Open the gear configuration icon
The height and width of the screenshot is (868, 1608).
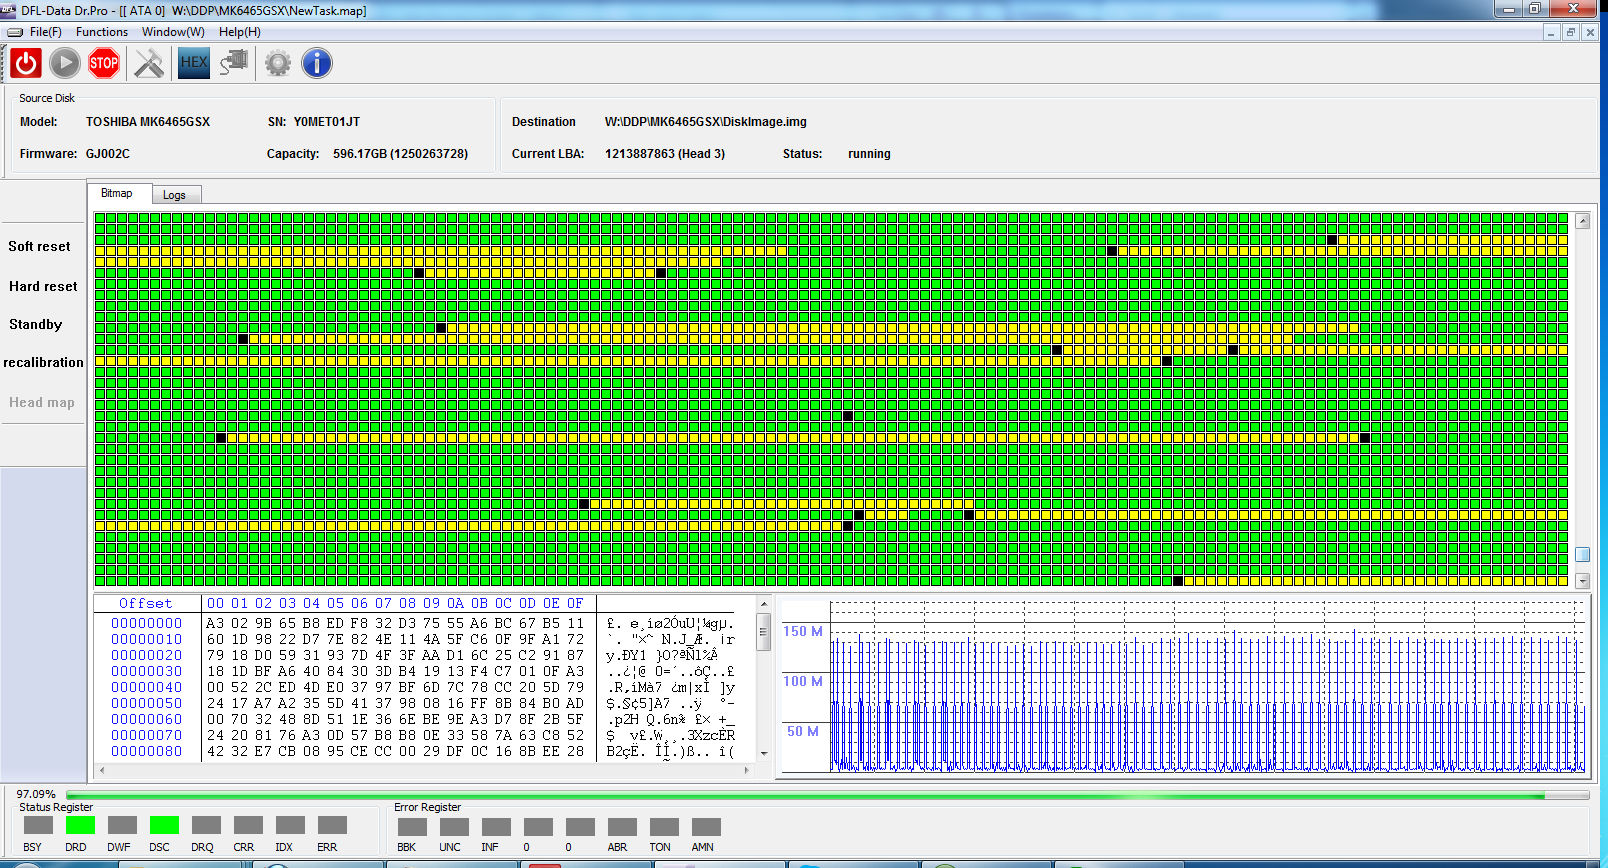pyautogui.click(x=278, y=64)
